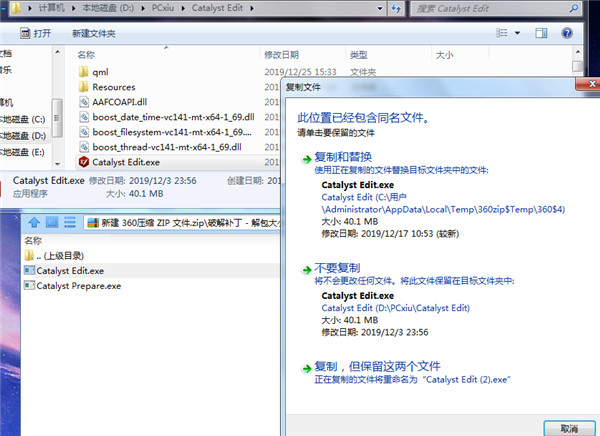This screenshot has width=600, height=436.
Task: Click the zip path field in 360压缩
Action: point(183,222)
